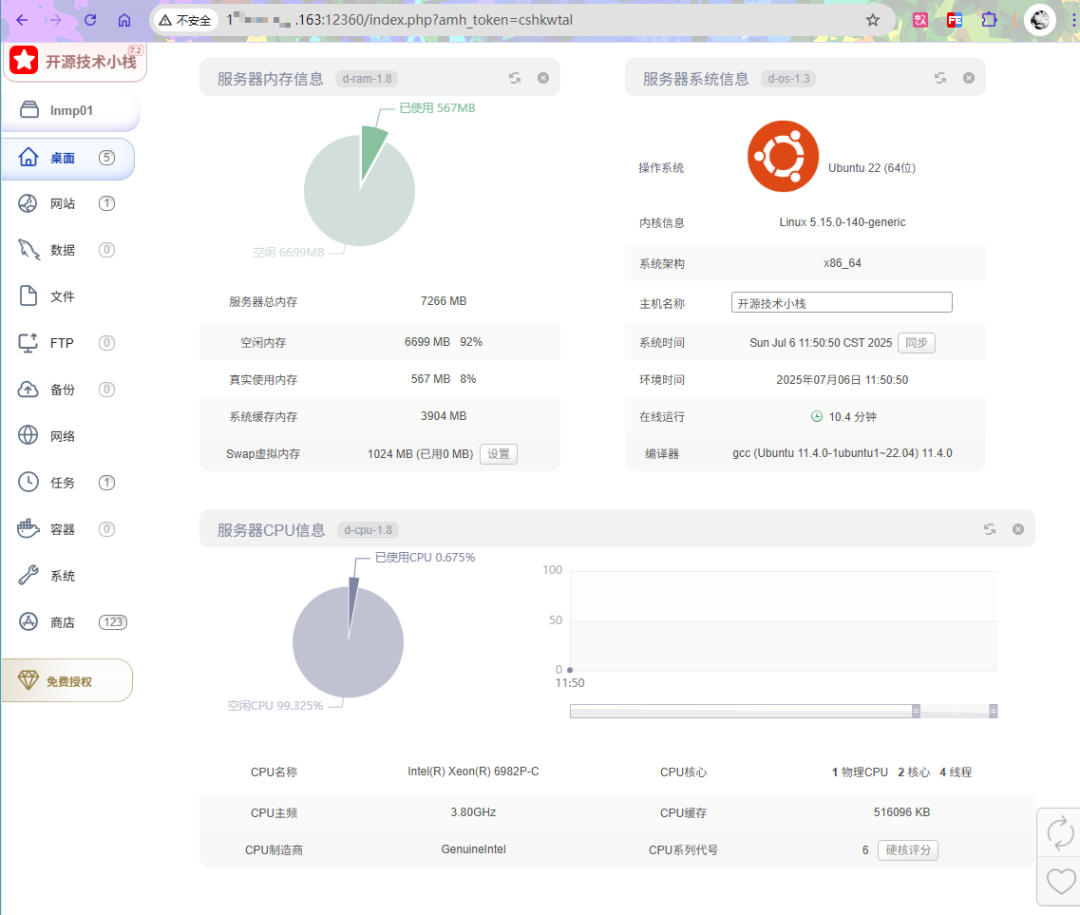1080x915 pixels.
Task: Bookmark this page with the star icon
Action: click(x=873, y=20)
